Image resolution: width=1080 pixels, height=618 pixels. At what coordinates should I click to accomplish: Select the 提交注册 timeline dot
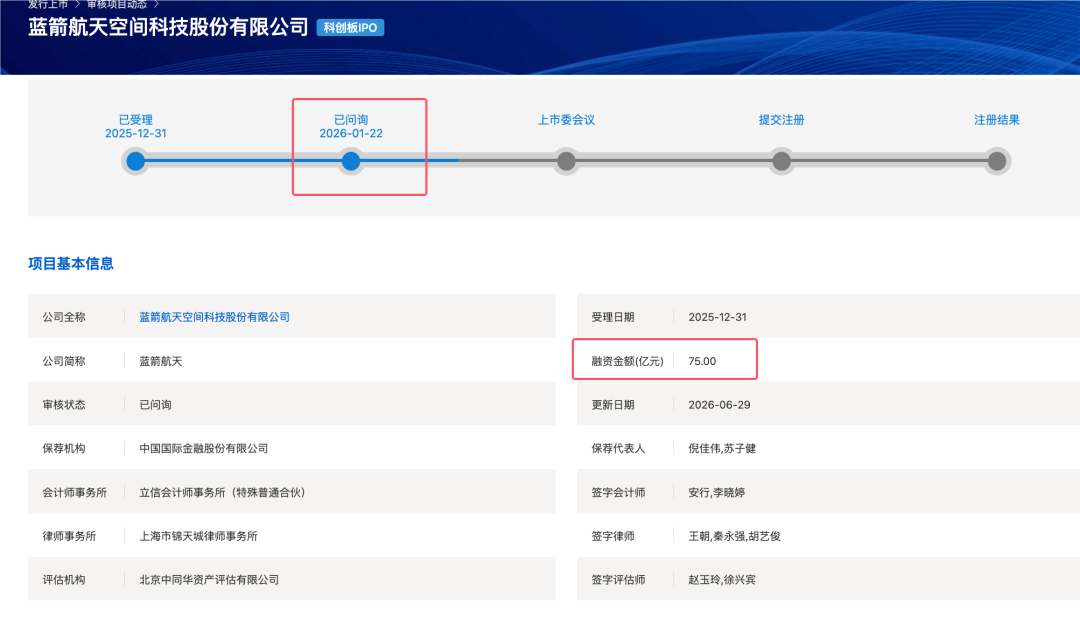(x=781, y=161)
